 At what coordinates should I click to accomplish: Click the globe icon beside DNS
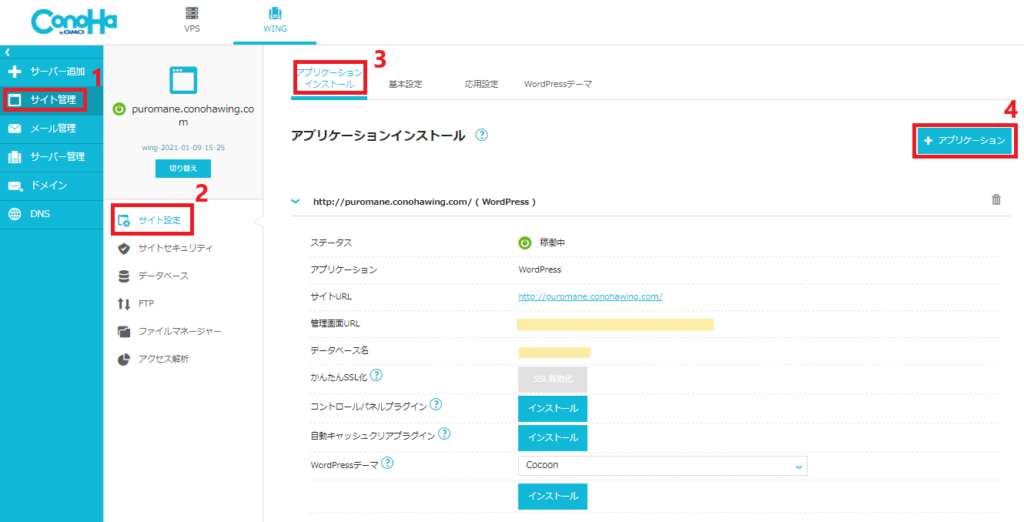click(15, 214)
